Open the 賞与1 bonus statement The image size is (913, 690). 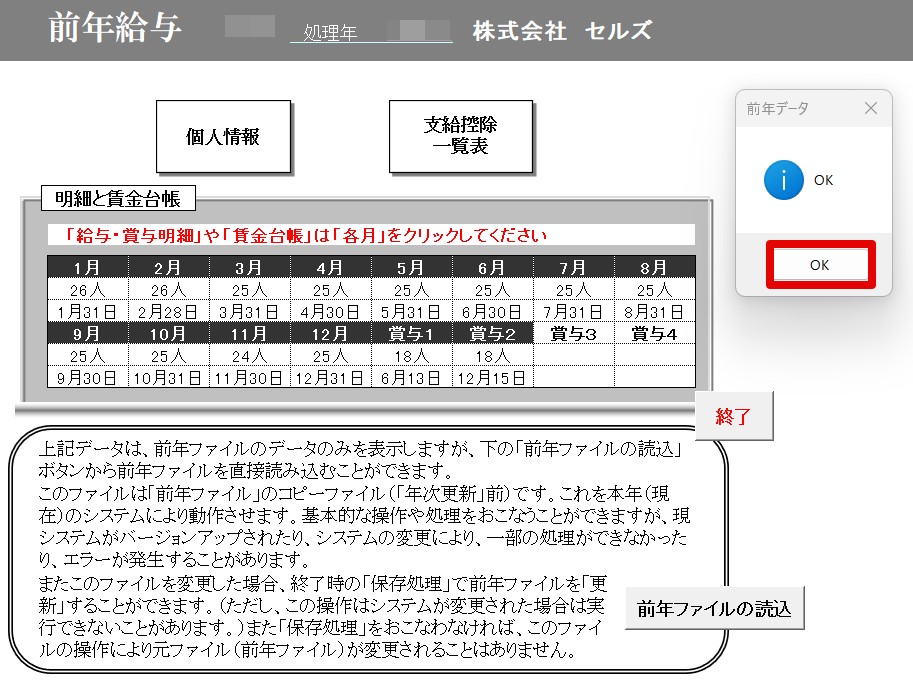(412, 334)
